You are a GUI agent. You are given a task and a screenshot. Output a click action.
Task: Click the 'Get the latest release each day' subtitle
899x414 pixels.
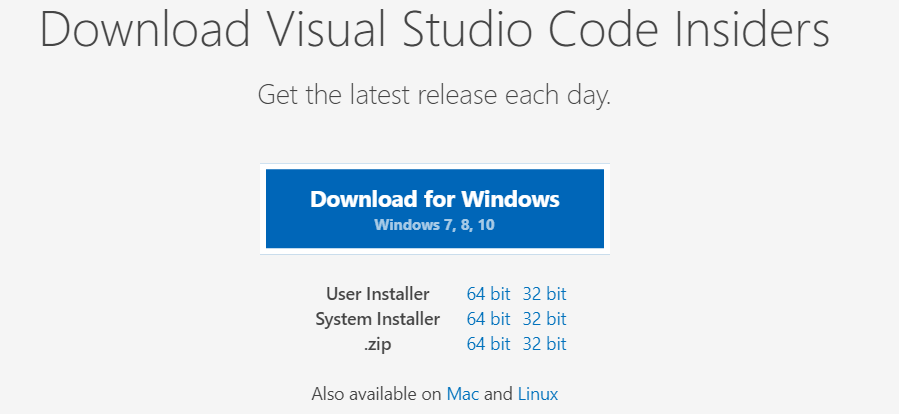point(434,95)
